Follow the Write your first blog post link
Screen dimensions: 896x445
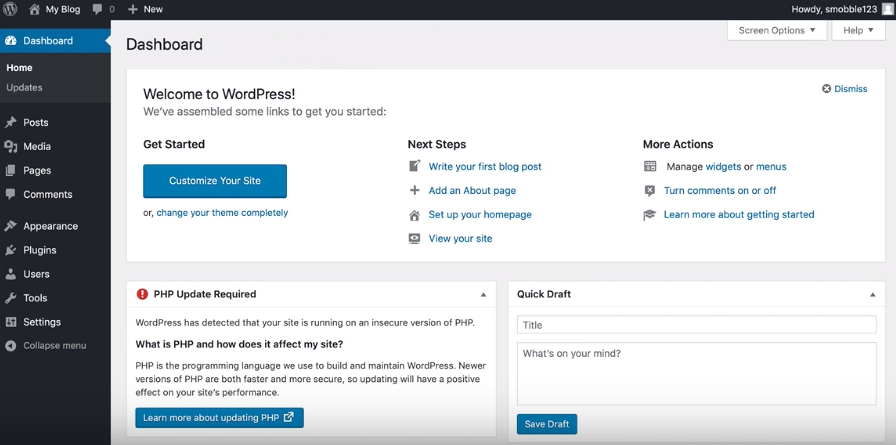[485, 167]
